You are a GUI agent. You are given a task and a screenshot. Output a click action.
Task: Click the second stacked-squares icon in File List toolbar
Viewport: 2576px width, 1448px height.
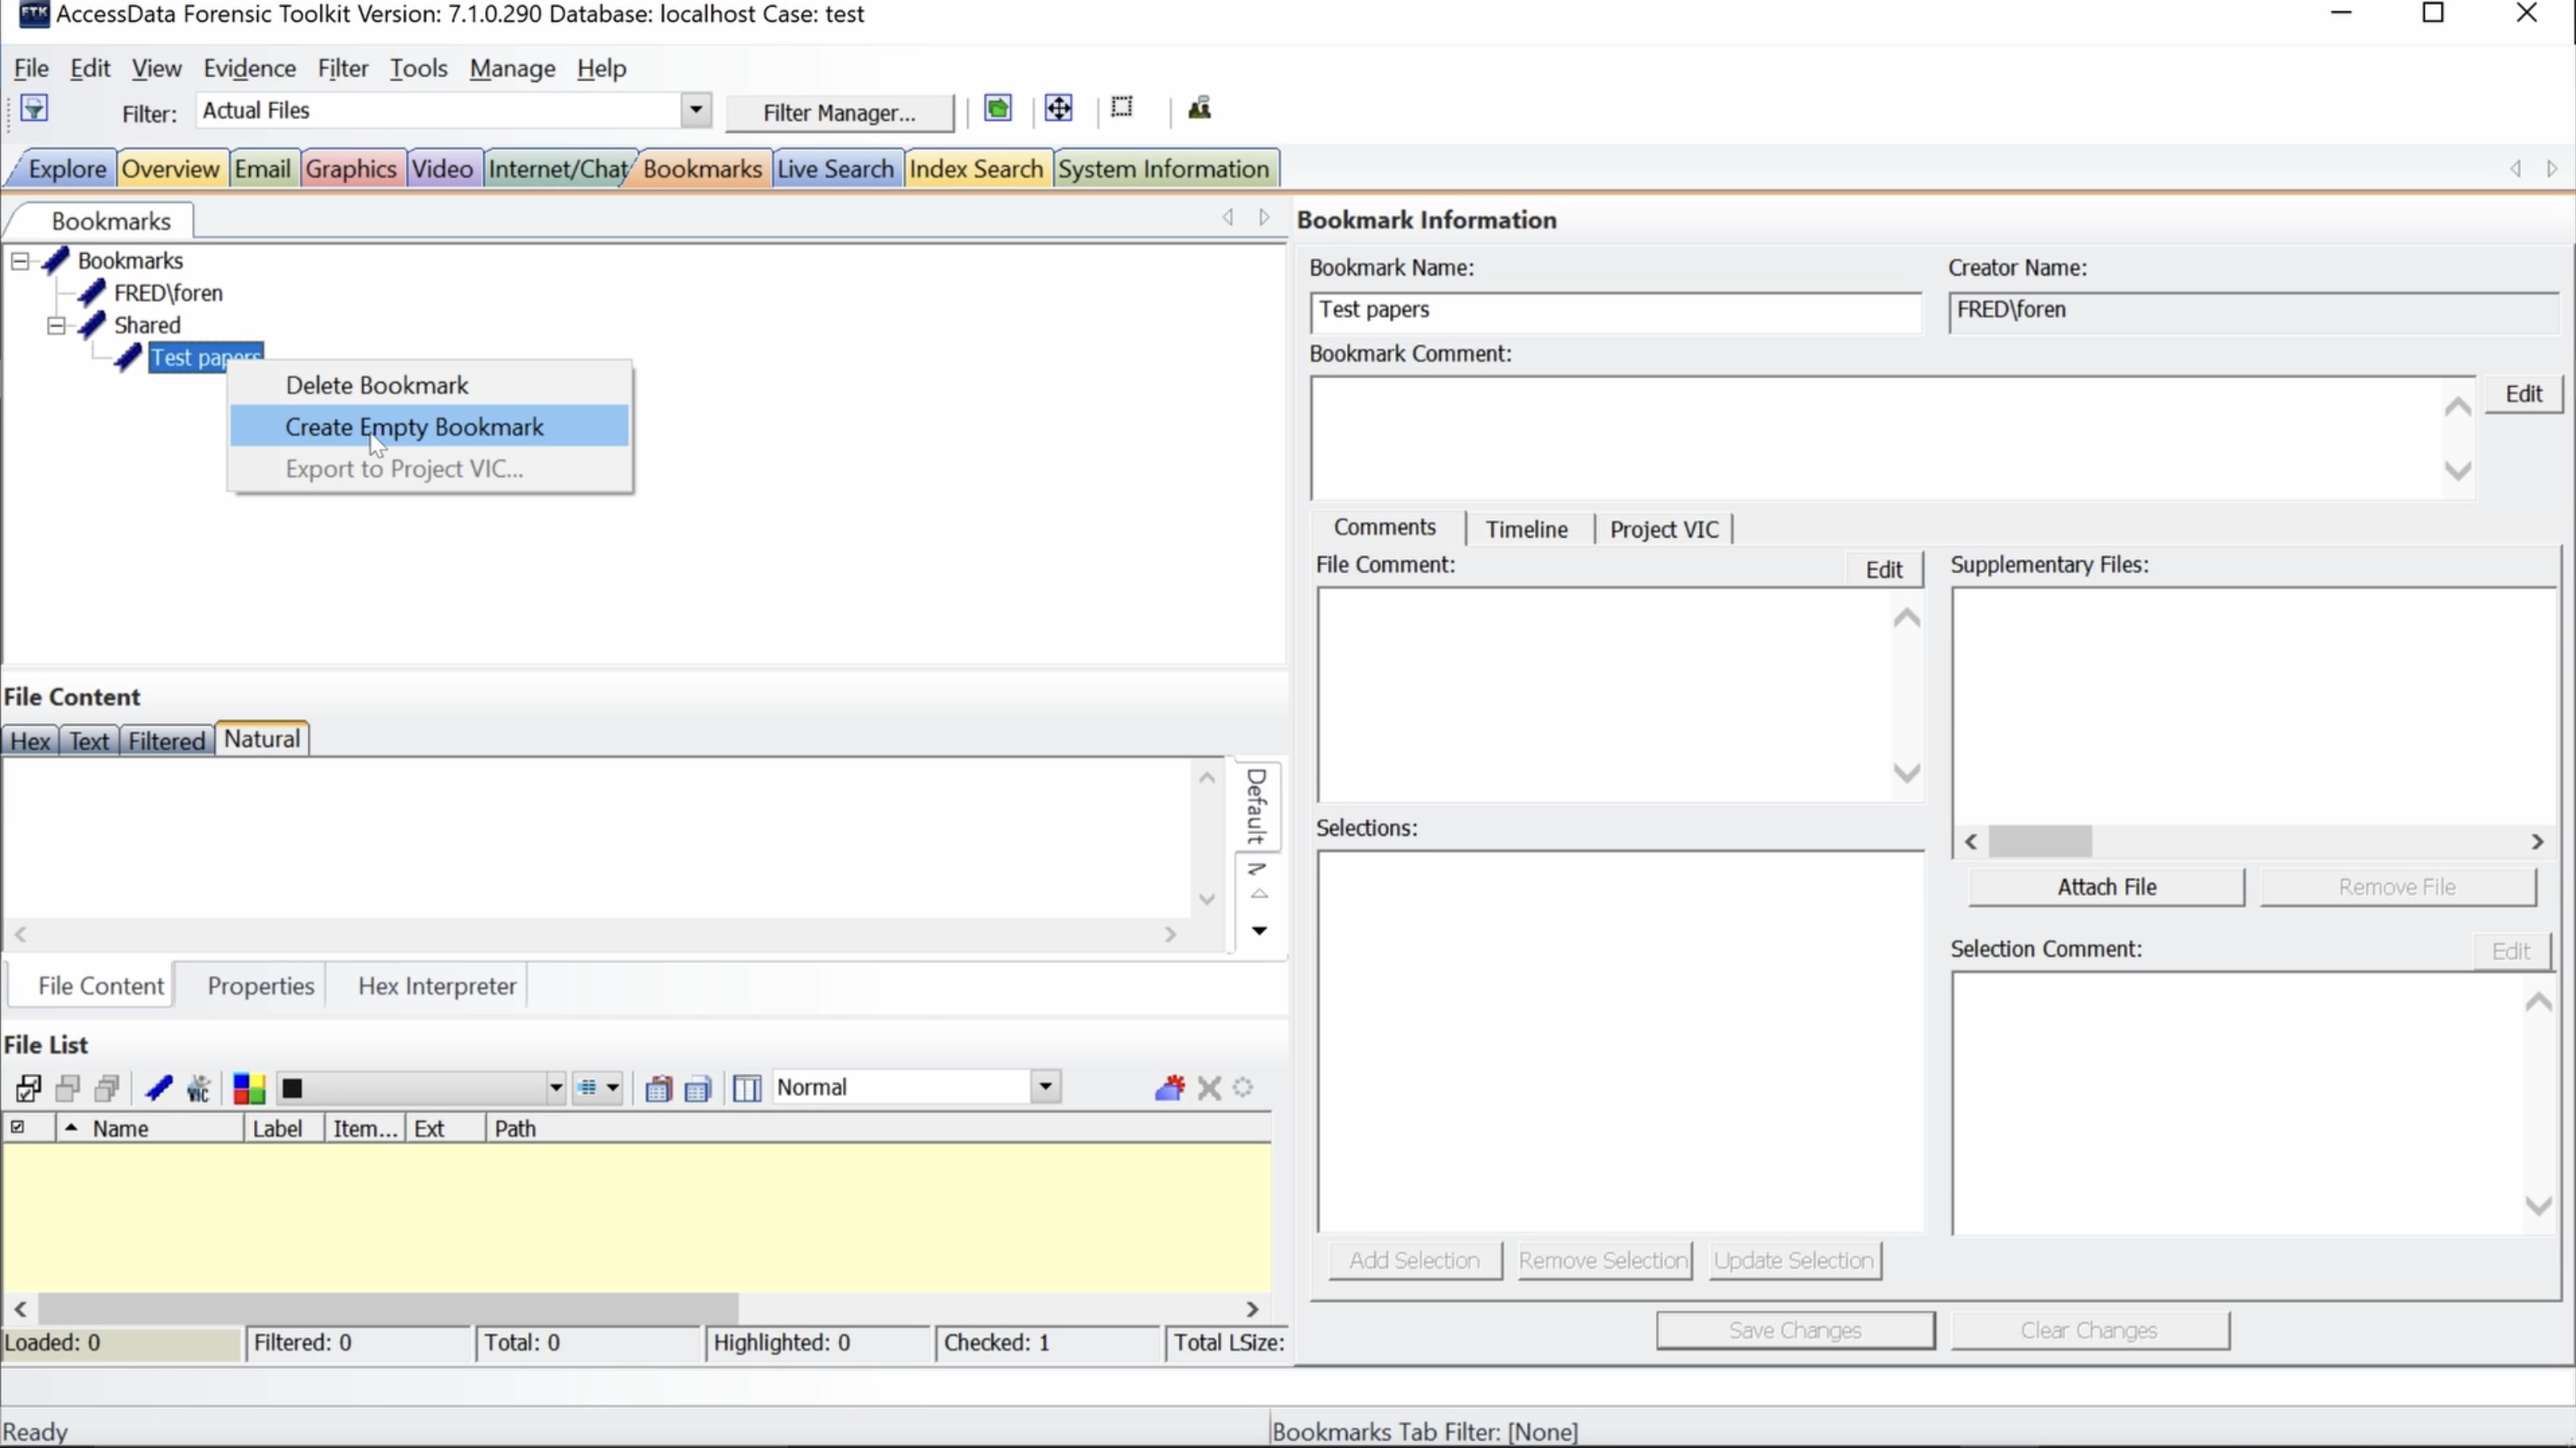(68, 1087)
